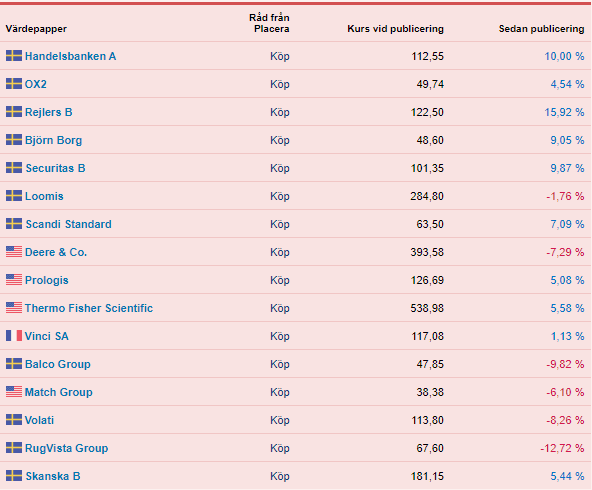The image size is (592, 490).
Task: Click the flag beside RugVista Group
Action: [x=14, y=448]
